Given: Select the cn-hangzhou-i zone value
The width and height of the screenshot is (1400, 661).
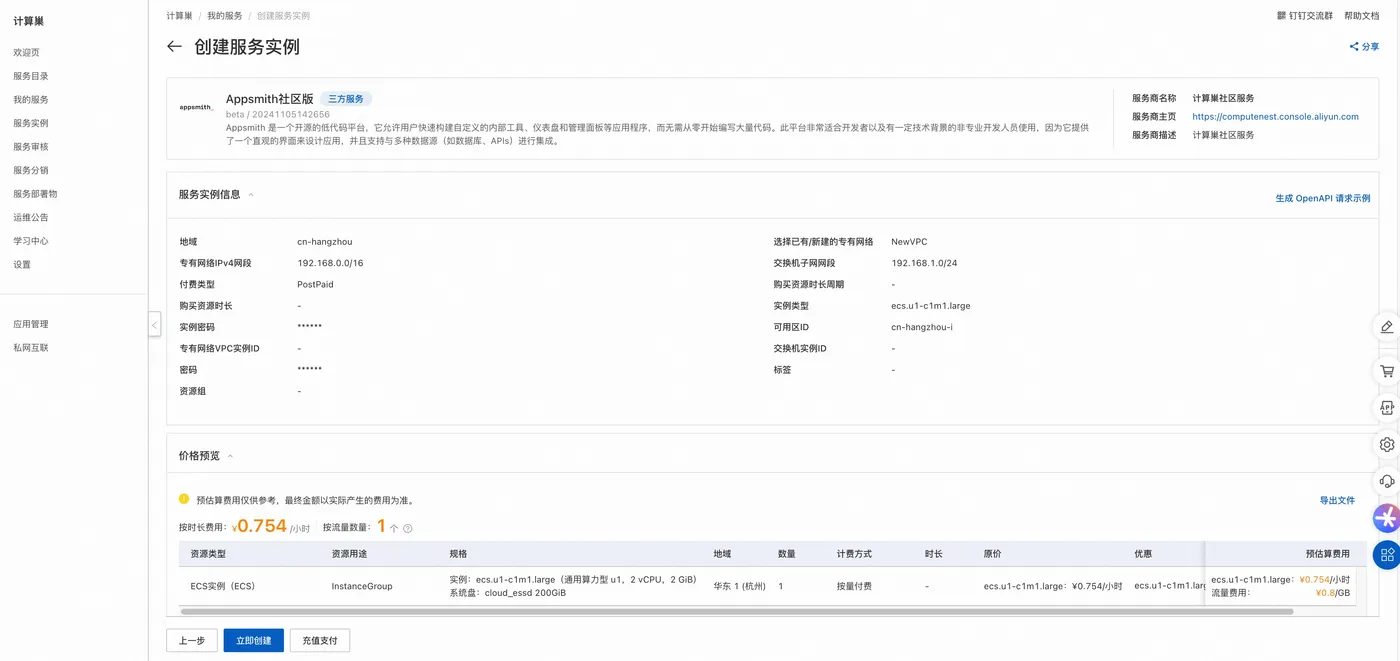Looking at the screenshot, I should pyautogui.click(x=922, y=327).
